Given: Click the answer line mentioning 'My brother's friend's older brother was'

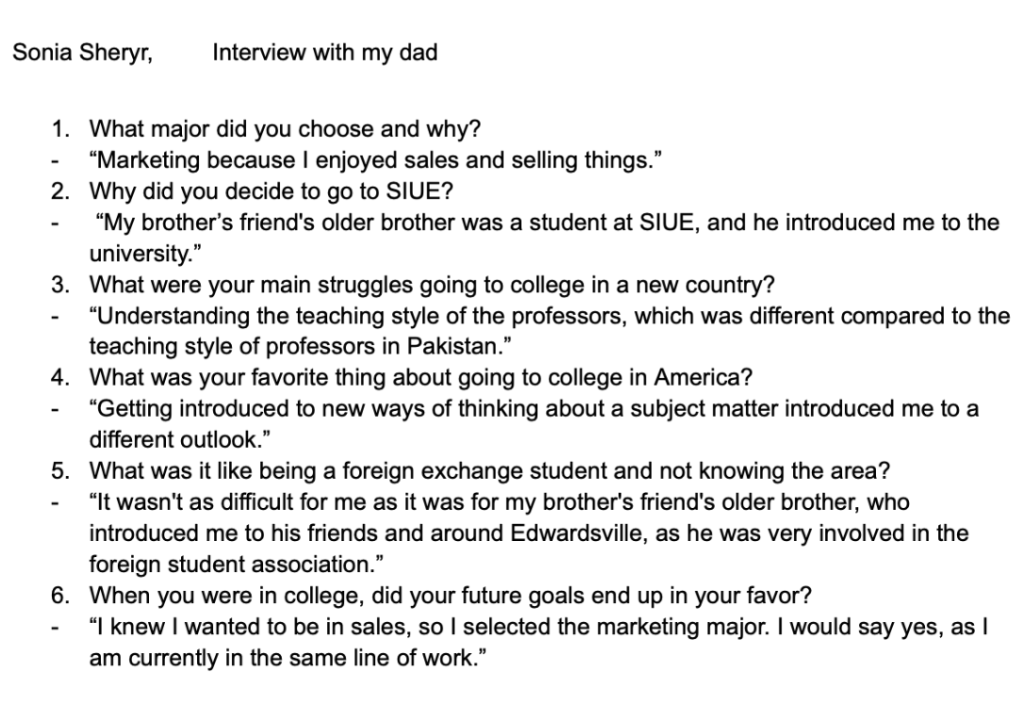Looking at the screenshot, I should pyautogui.click(x=547, y=223).
